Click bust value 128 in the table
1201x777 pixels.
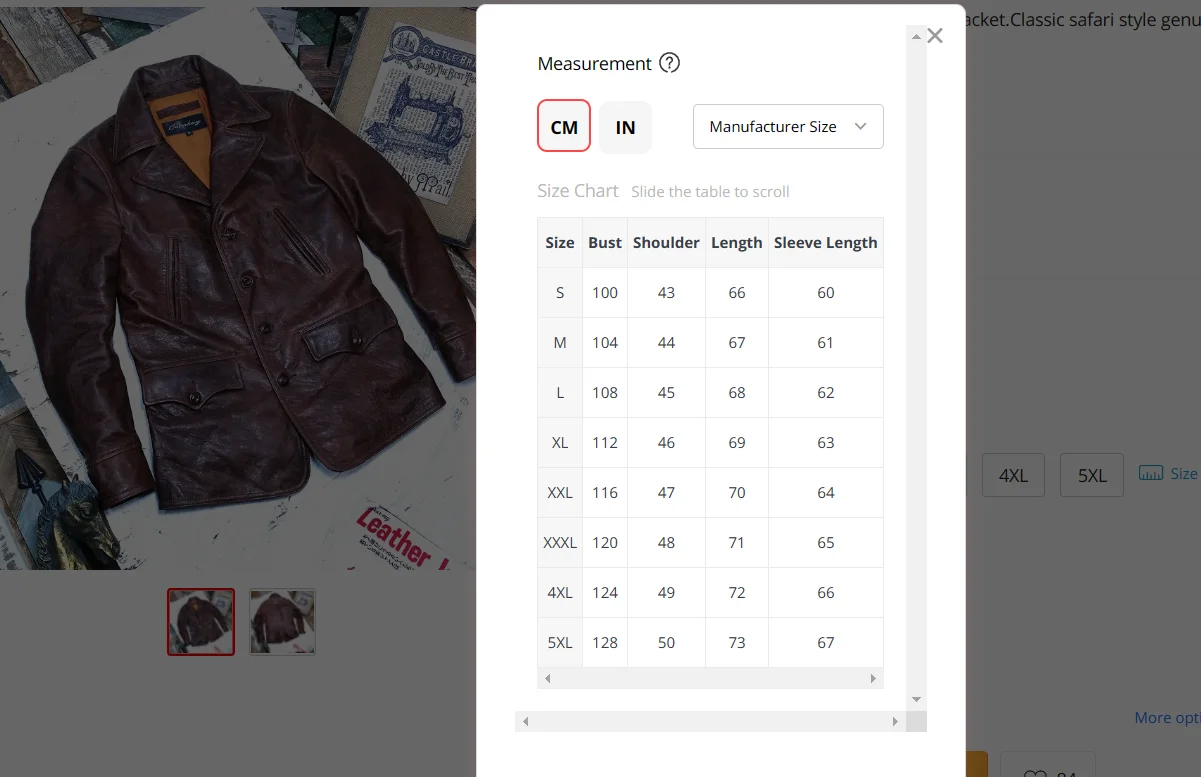point(605,643)
